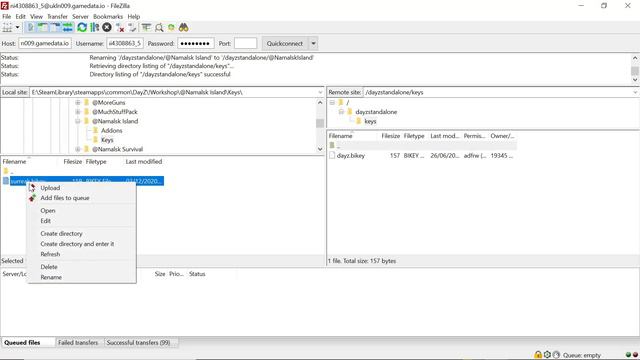Click the gear icon in the status bar
Image resolution: width=640 pixels, height=360 pixels.
click(547, 355)
